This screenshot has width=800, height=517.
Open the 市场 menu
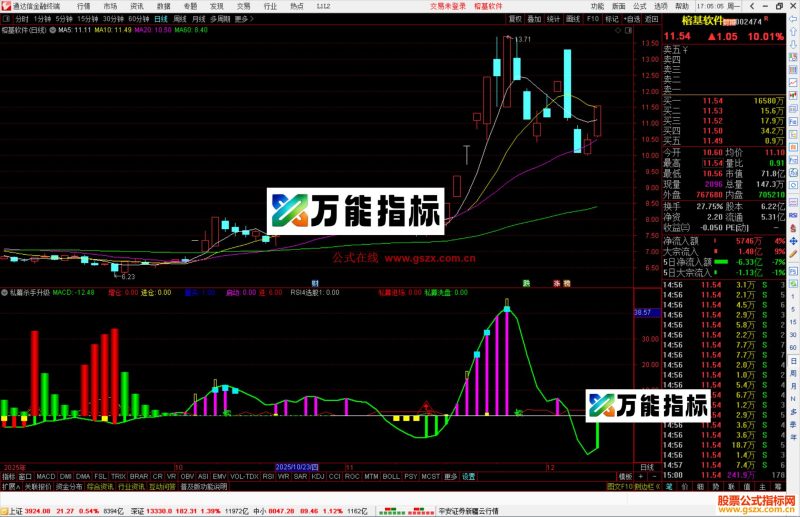[110, 6]
